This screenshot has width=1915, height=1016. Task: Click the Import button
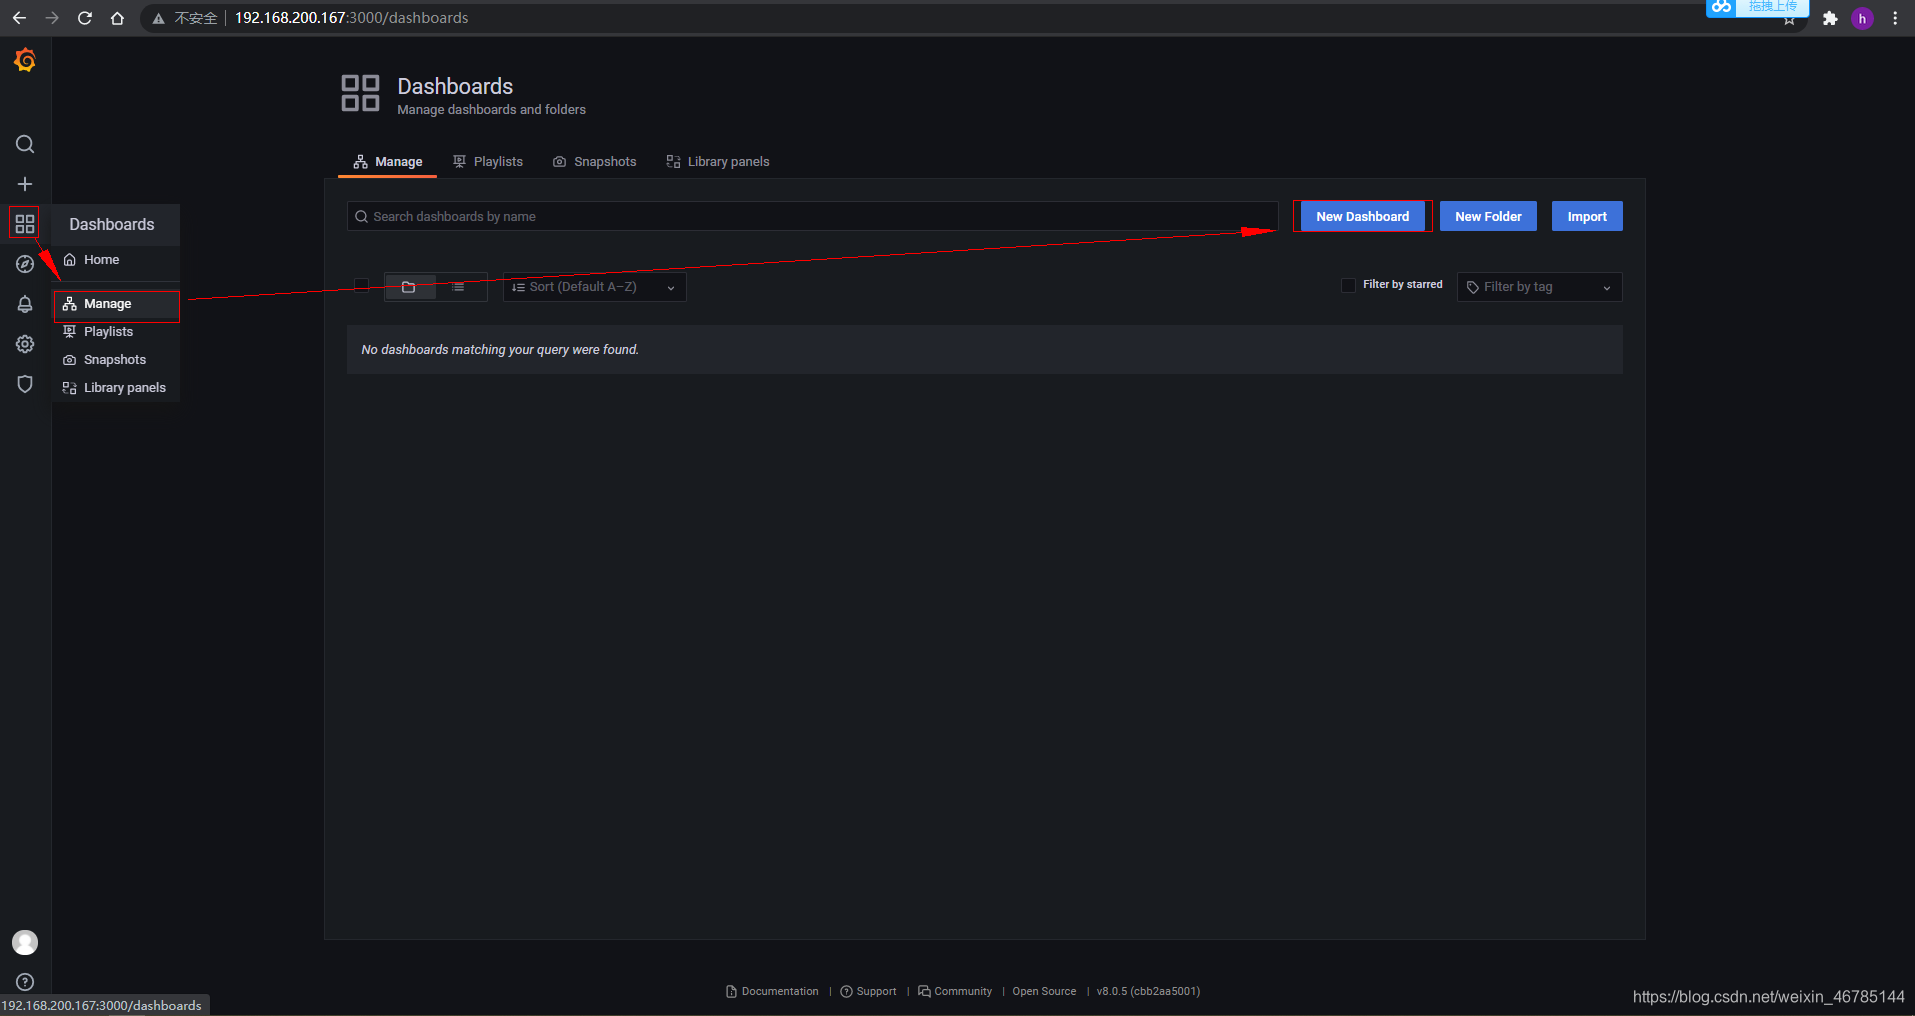[1587, 217]
